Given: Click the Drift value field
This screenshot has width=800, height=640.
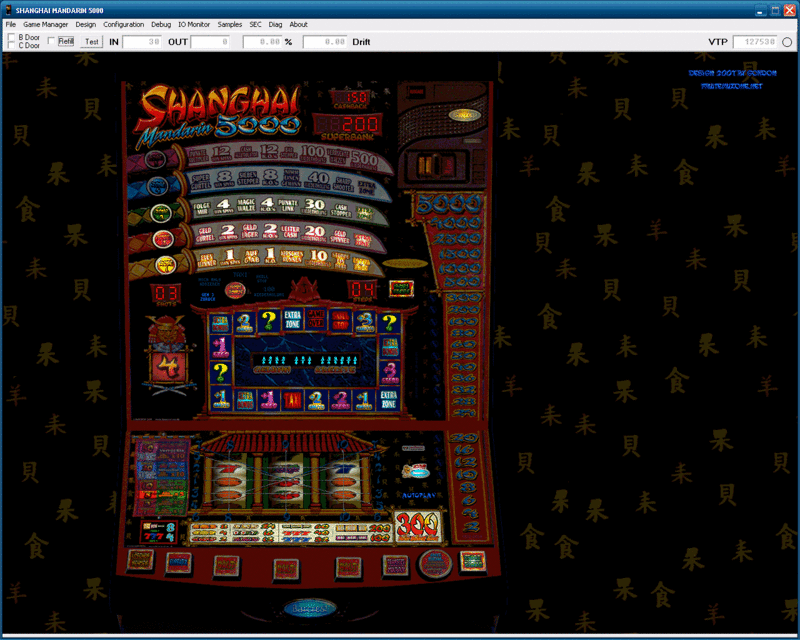Looking at the screenshot, I should coord(325,42).
